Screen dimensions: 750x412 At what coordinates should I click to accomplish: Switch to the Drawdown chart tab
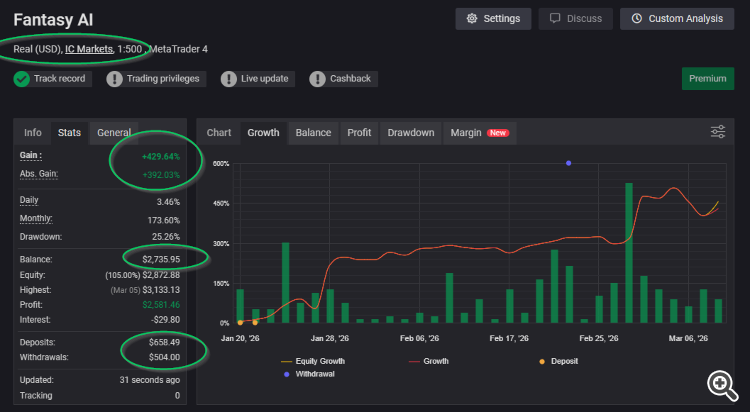click(x=410, y=132)
